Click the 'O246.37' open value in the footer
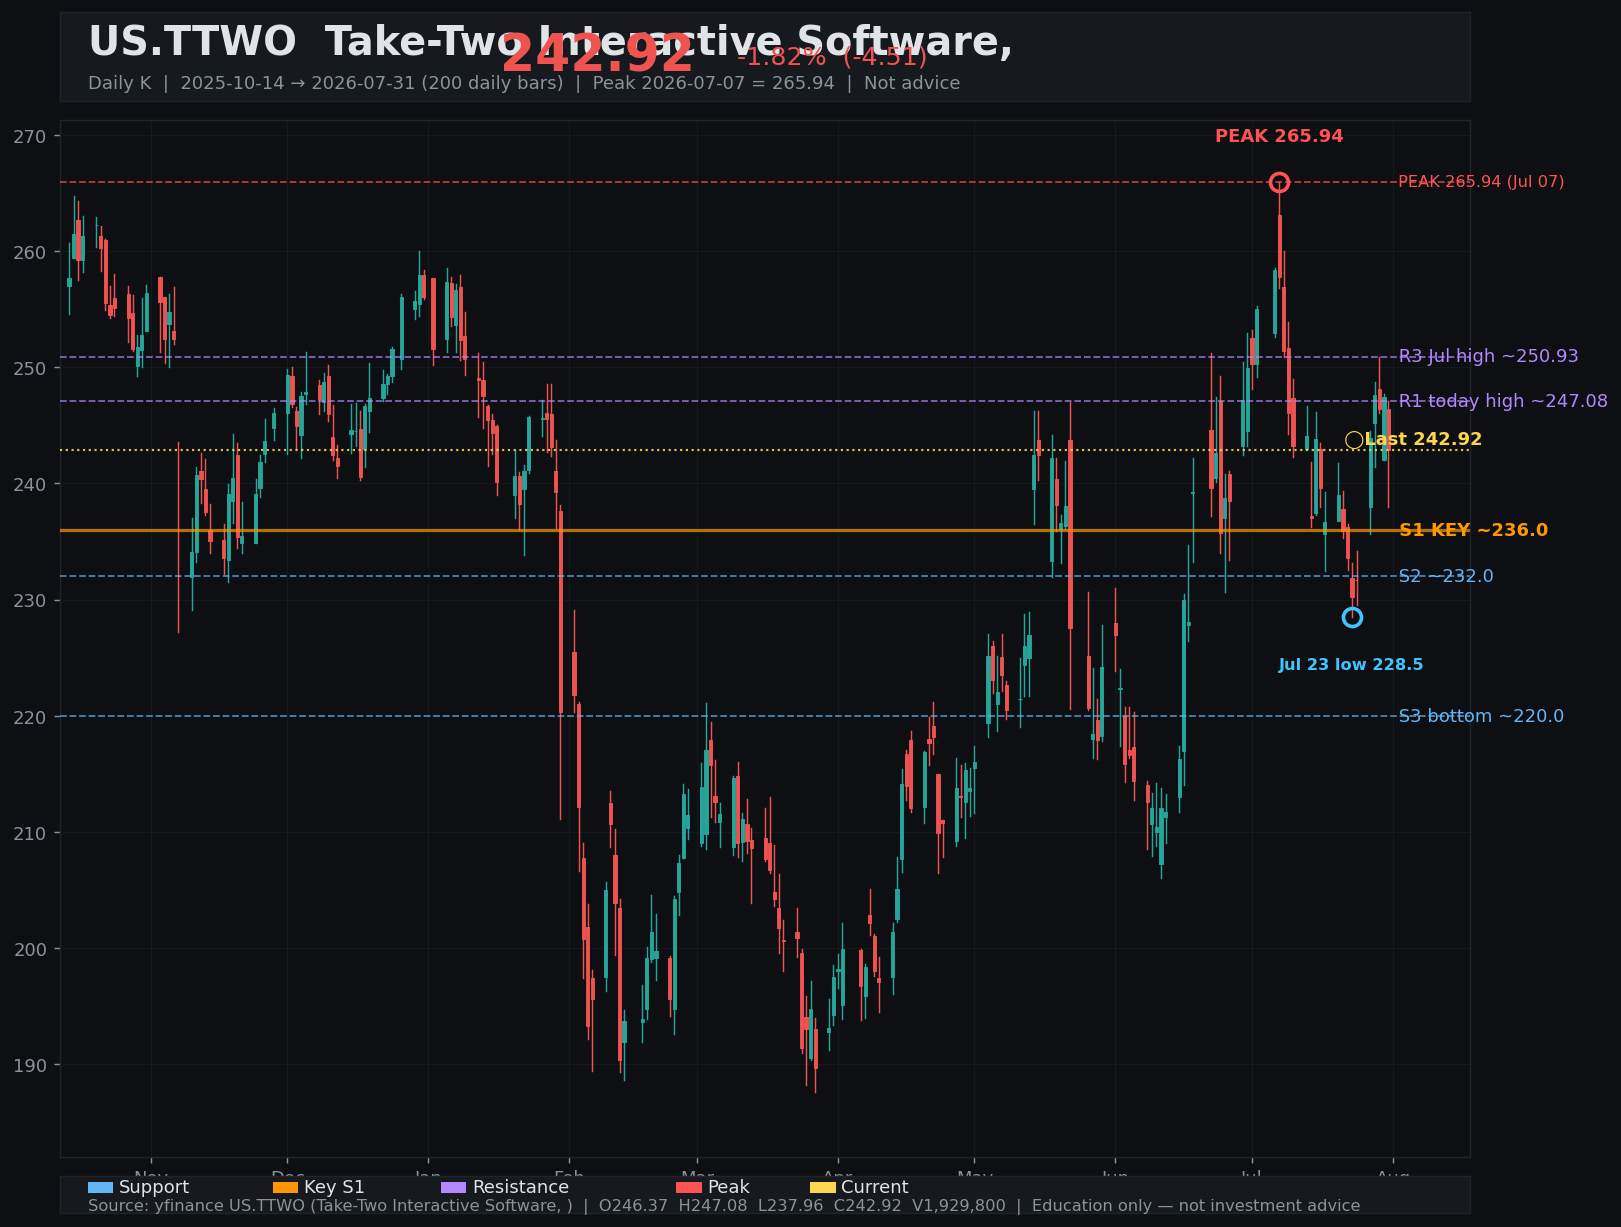The height and width of the screenshot is (1227, 1621). (x=633, y=1206)
